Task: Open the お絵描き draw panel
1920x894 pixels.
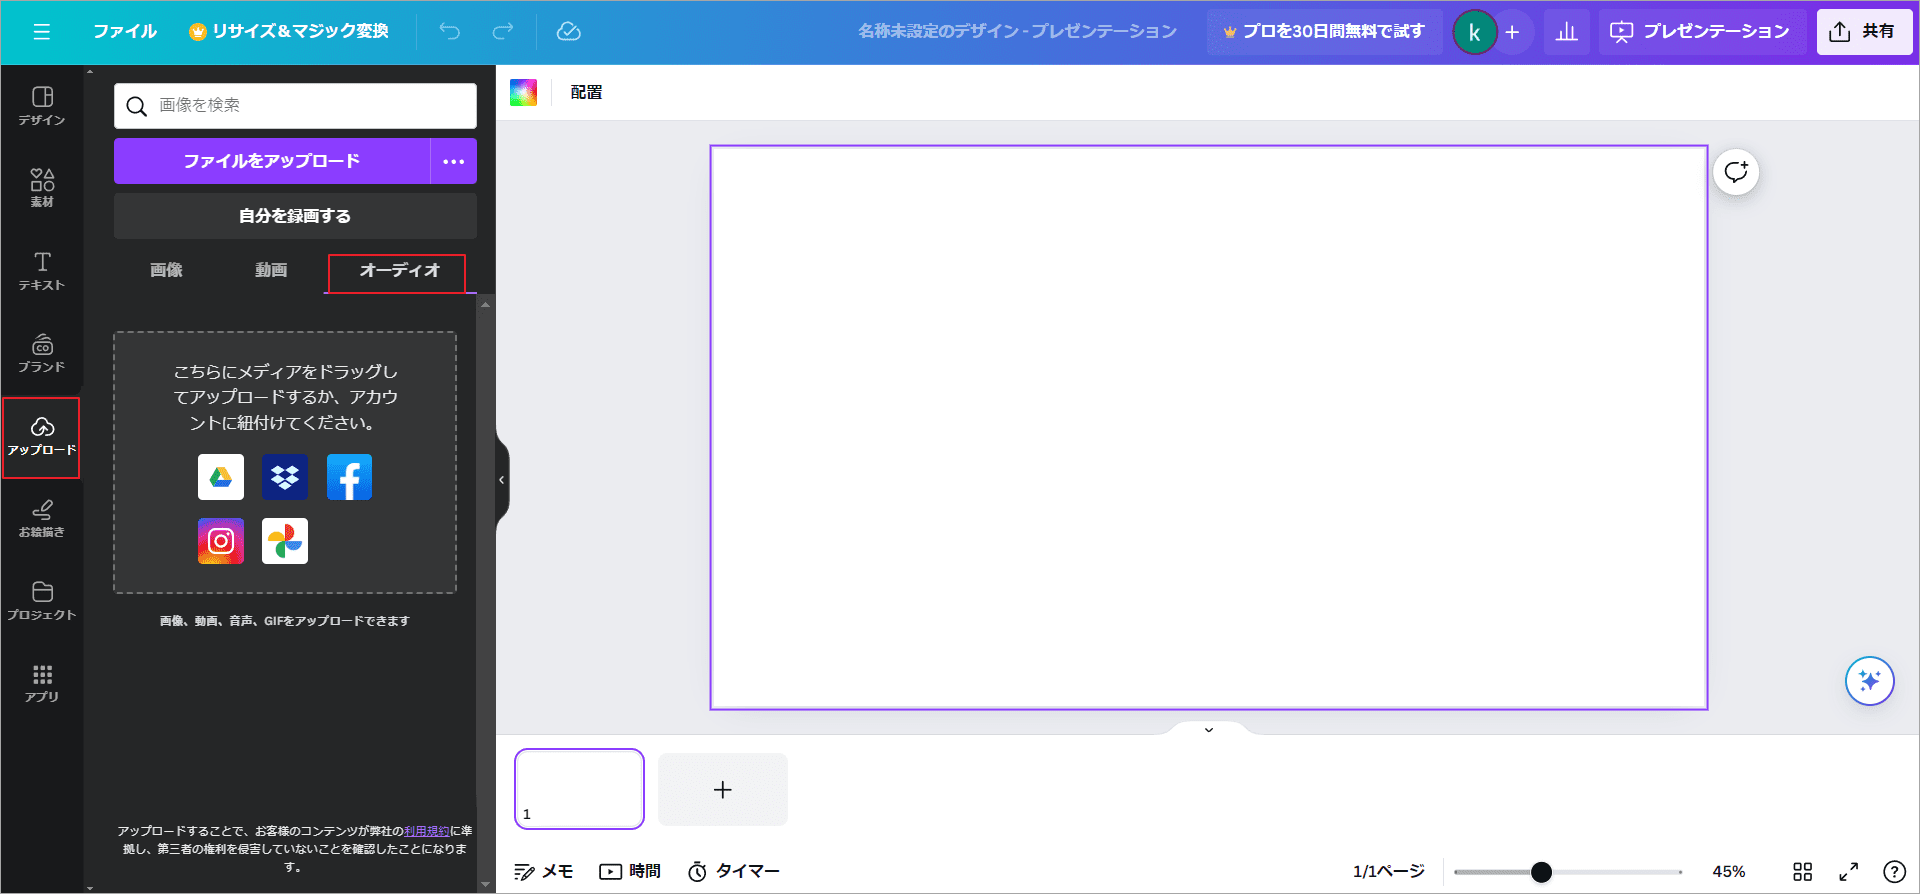Action: (x=42, y=519)
